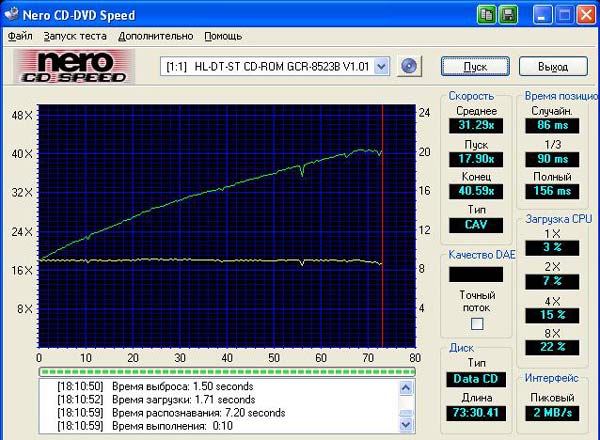600x440 pixels.
Task: Click the disc icon beside drive selector
Action: point(408,67)
